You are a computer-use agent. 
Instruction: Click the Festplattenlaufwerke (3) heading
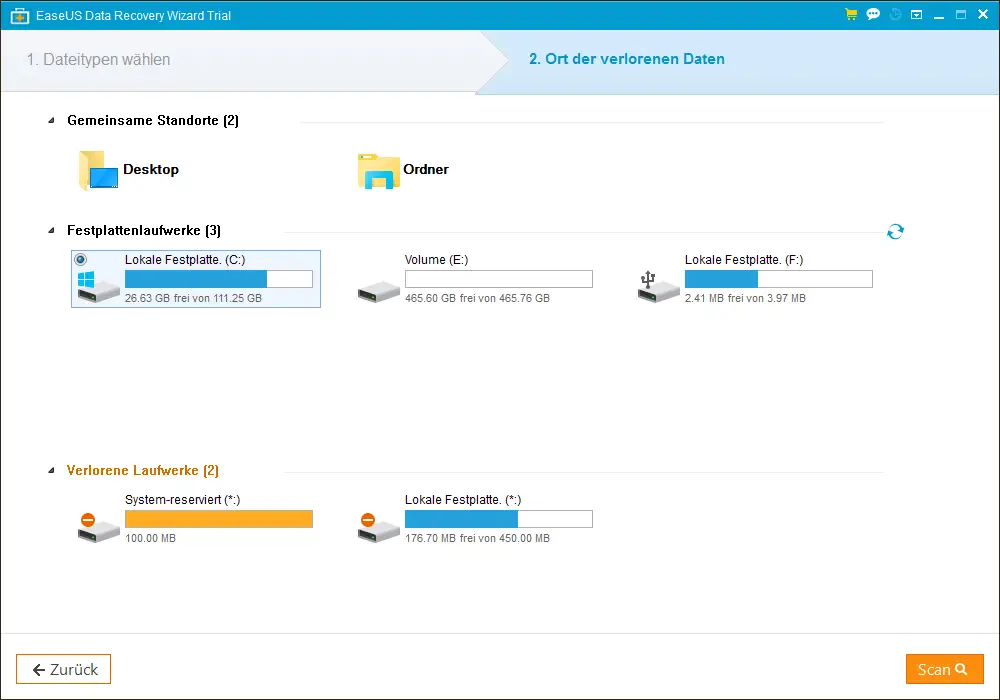tap(144, 231)
